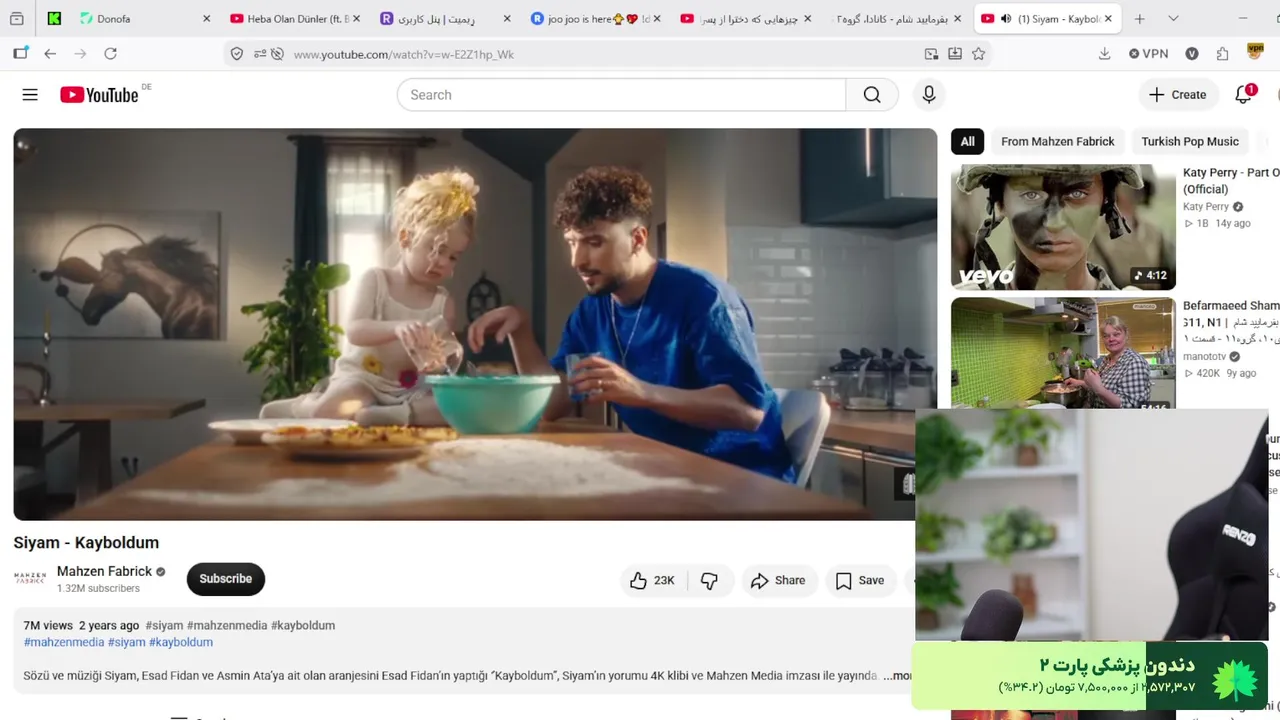Click the icon left of the back arrow

pos(20,54)
